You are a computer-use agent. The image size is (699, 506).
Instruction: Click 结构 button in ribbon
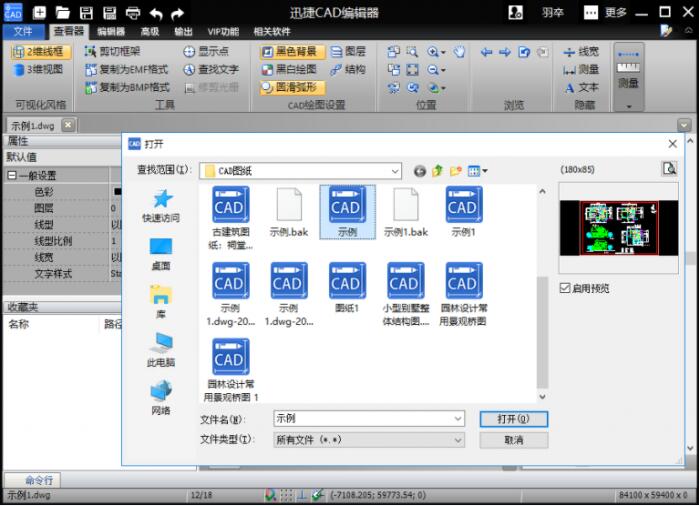point(349,69)
